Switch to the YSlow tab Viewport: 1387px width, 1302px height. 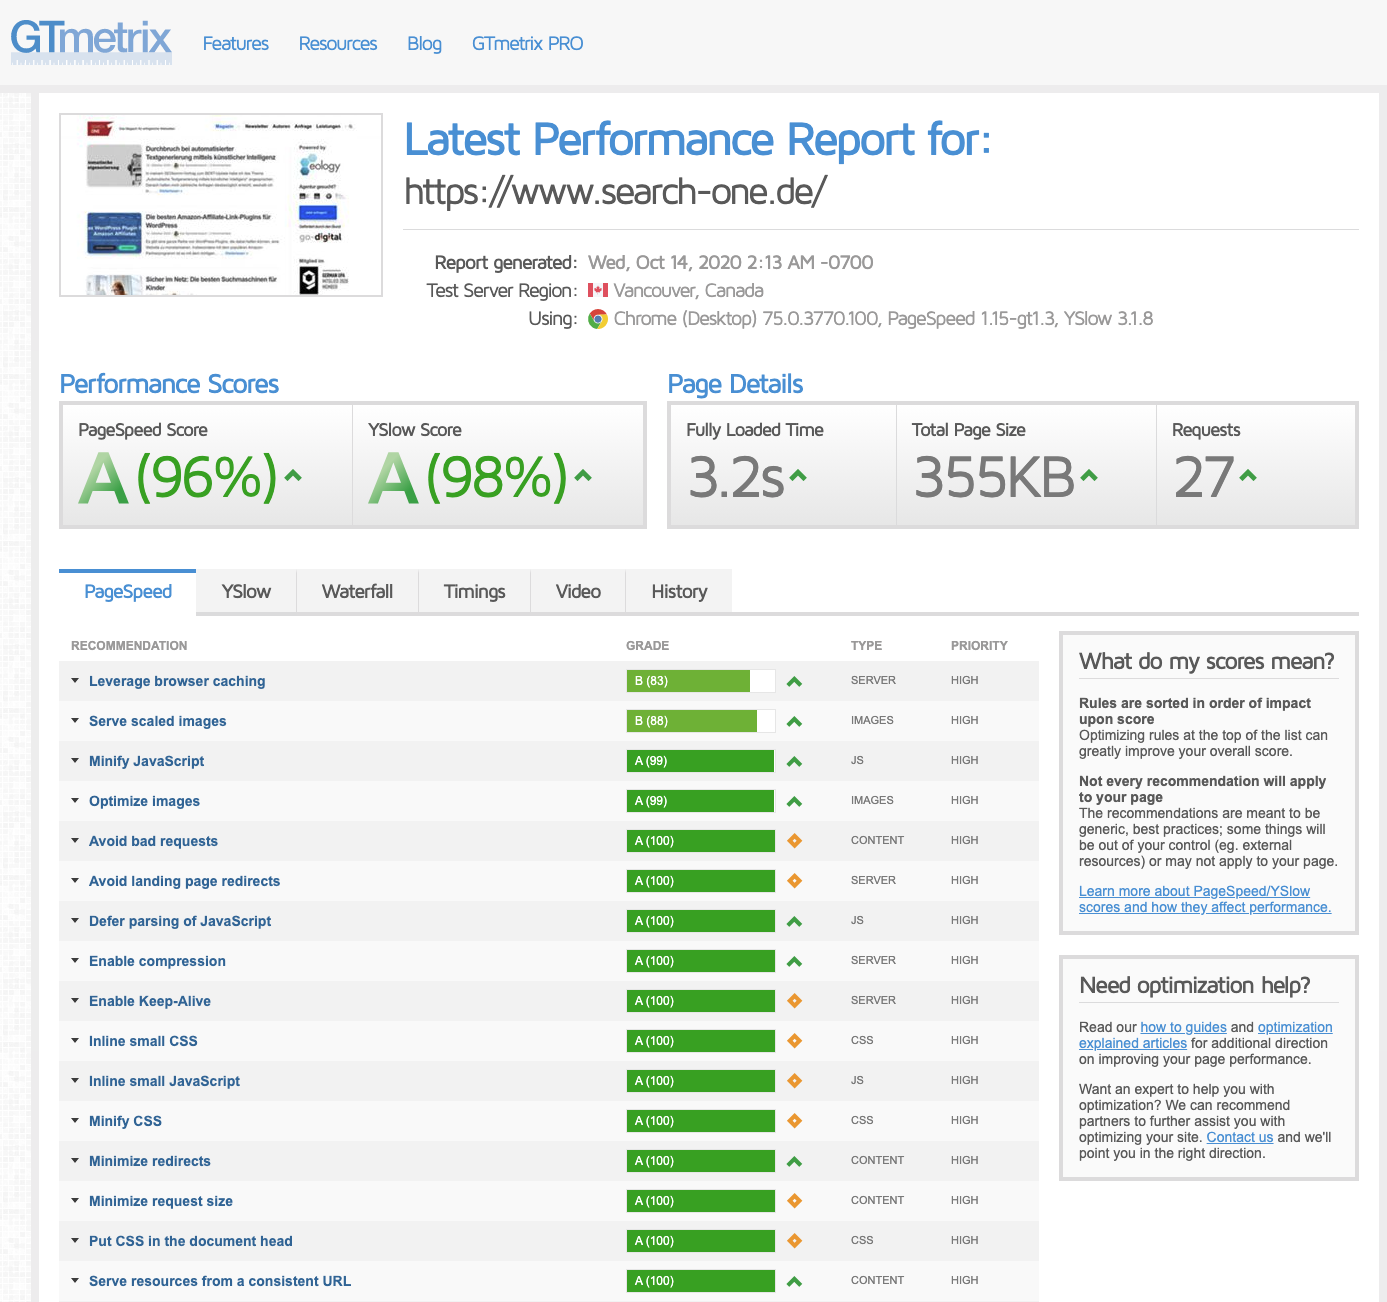coord(246,591)
